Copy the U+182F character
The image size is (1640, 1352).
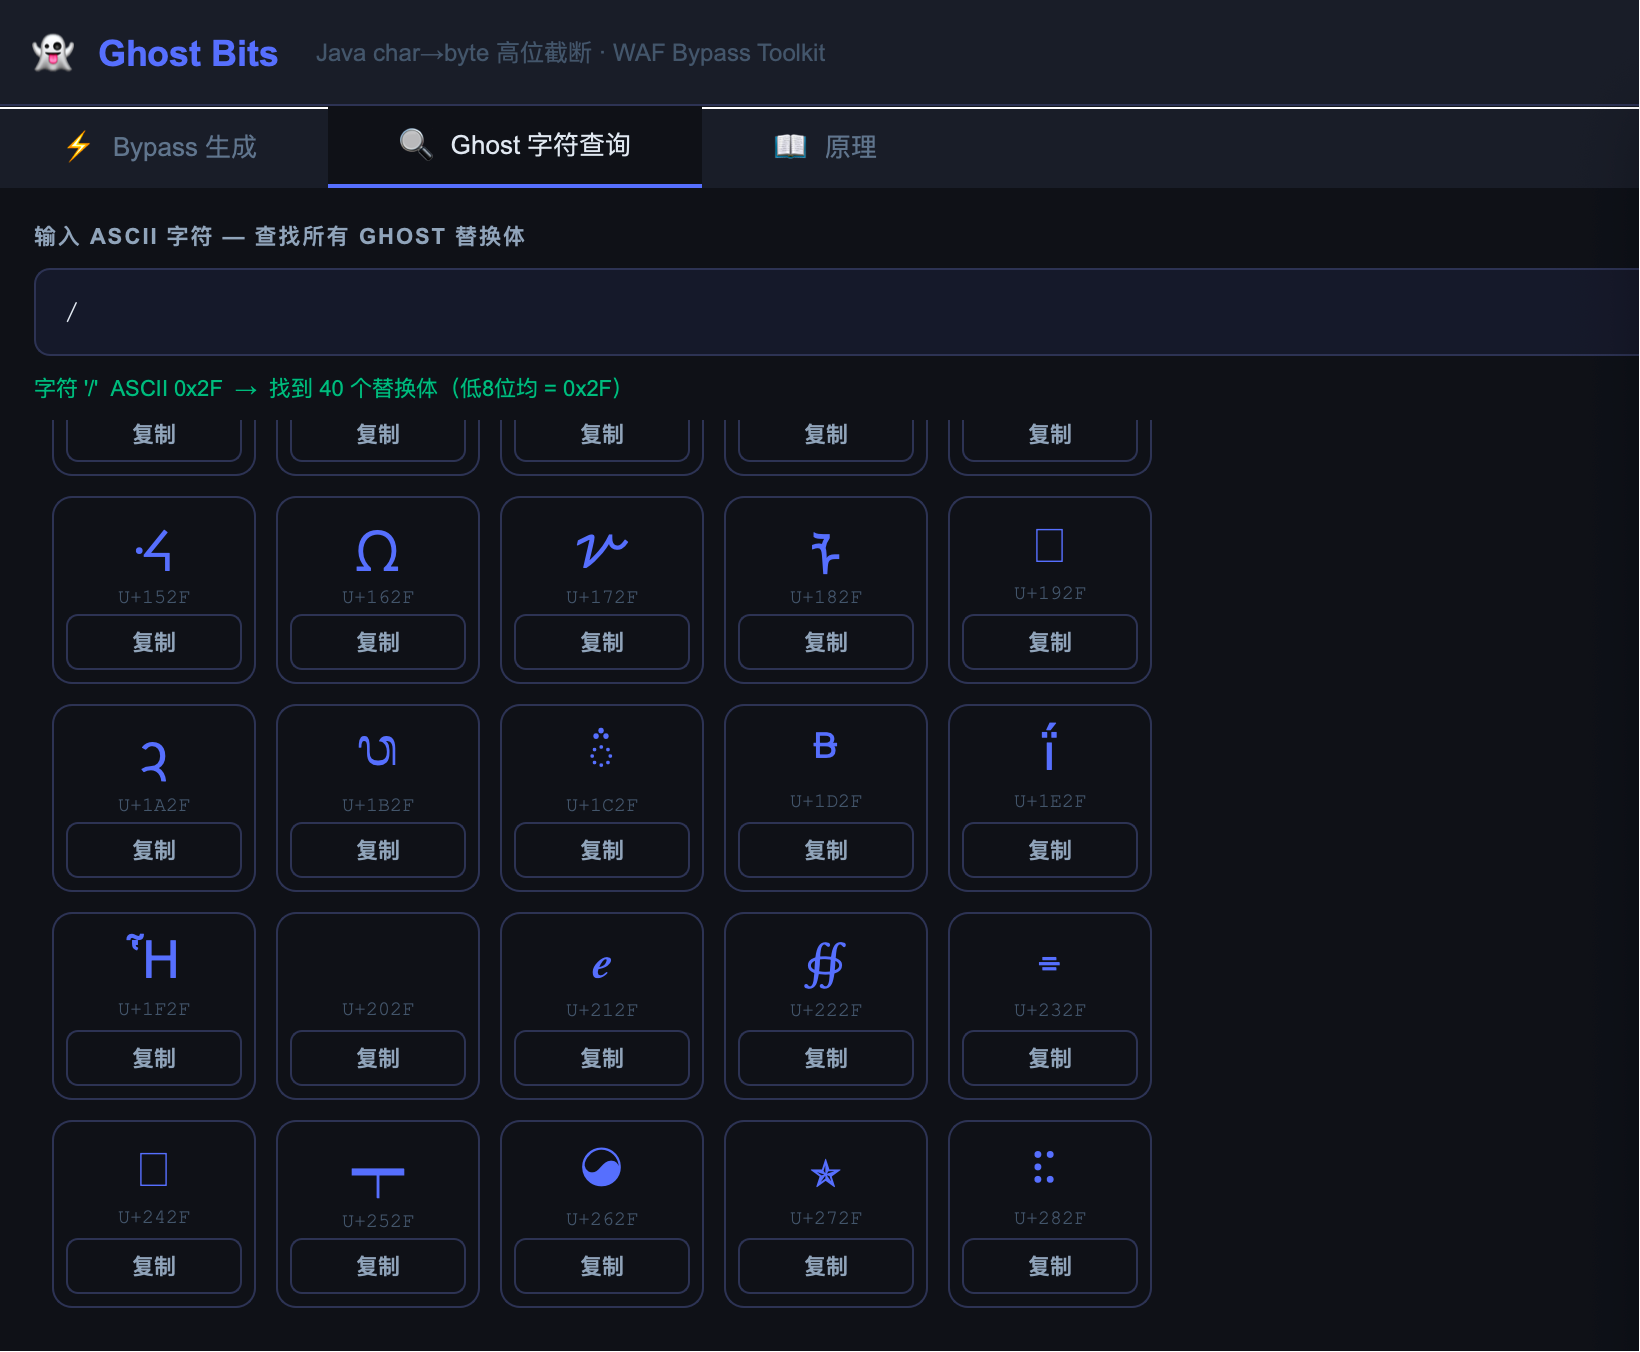click(826, 642)
